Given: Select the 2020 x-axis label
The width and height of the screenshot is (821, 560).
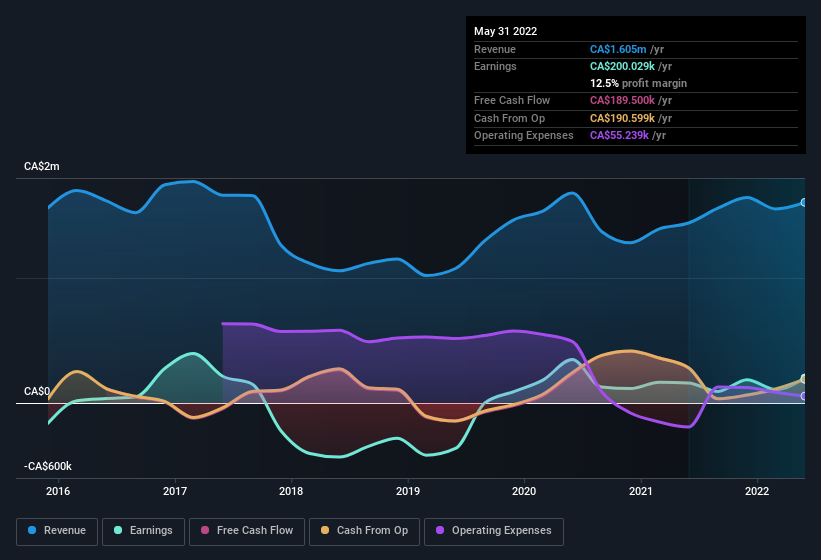Looking at the screenshot, I should pyautogui.click(x=524, y=491).
